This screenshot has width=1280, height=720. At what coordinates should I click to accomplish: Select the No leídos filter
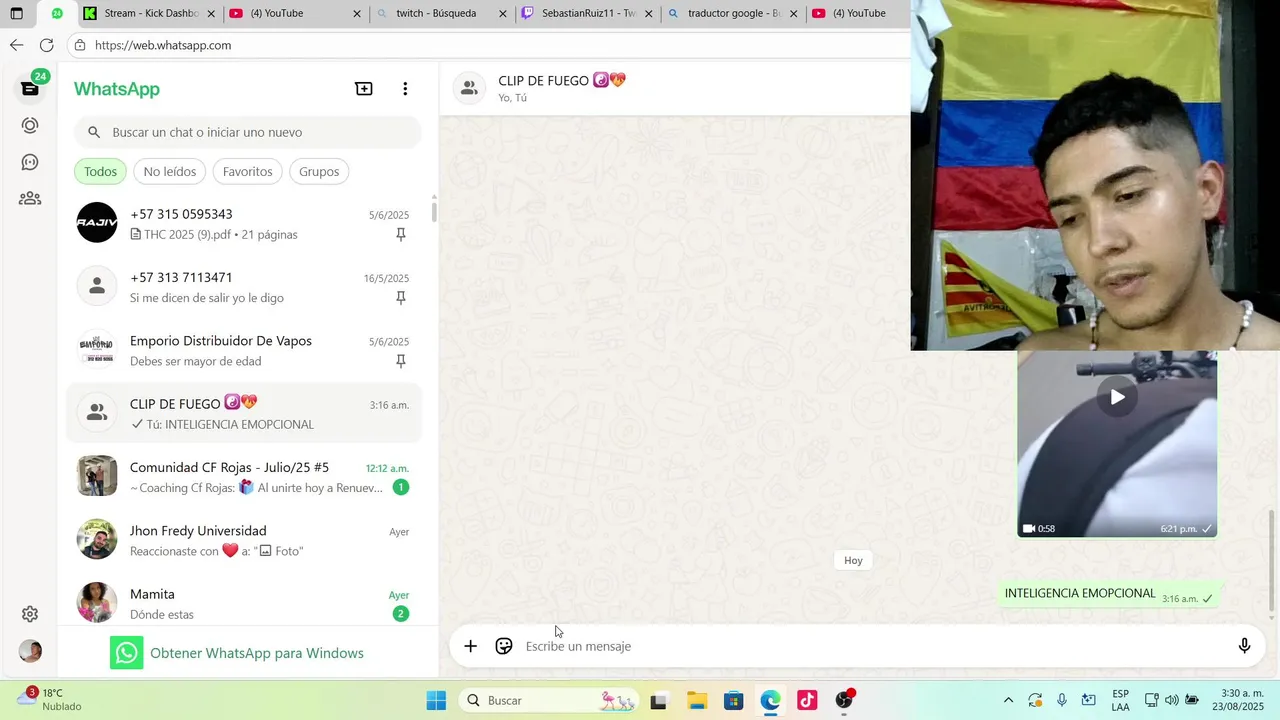170,171
